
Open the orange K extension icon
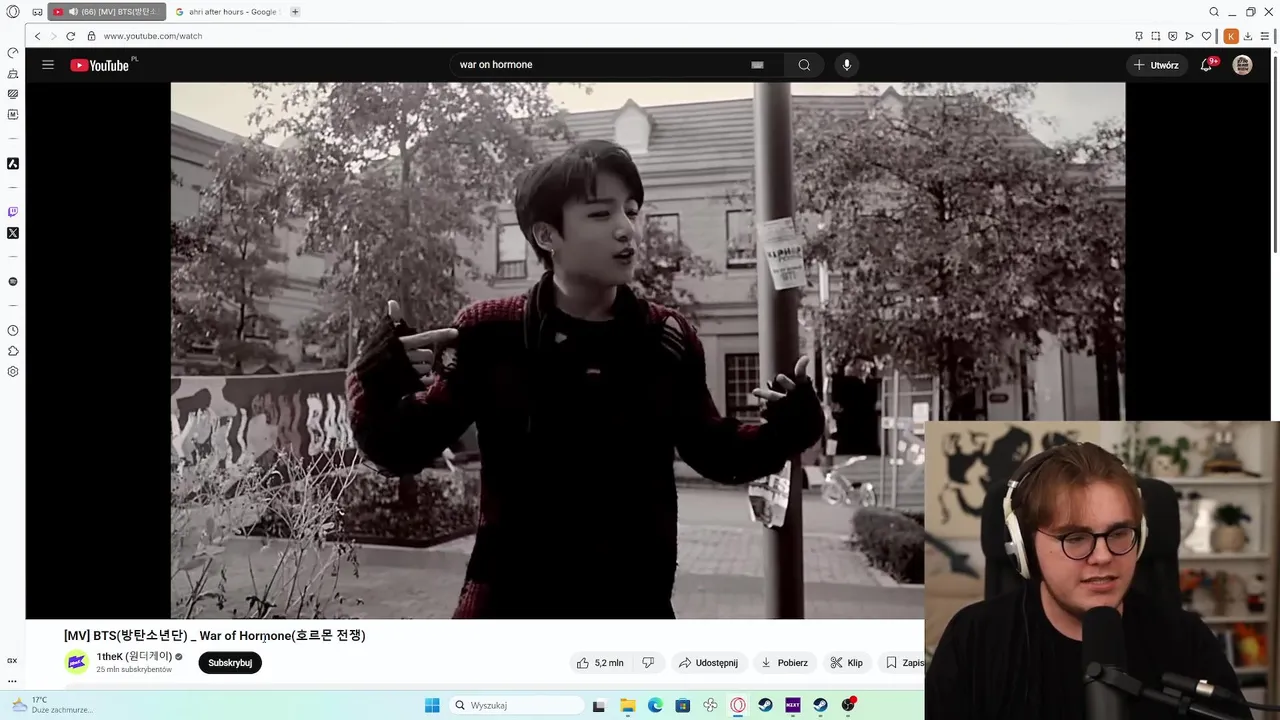pos(1231,36)
